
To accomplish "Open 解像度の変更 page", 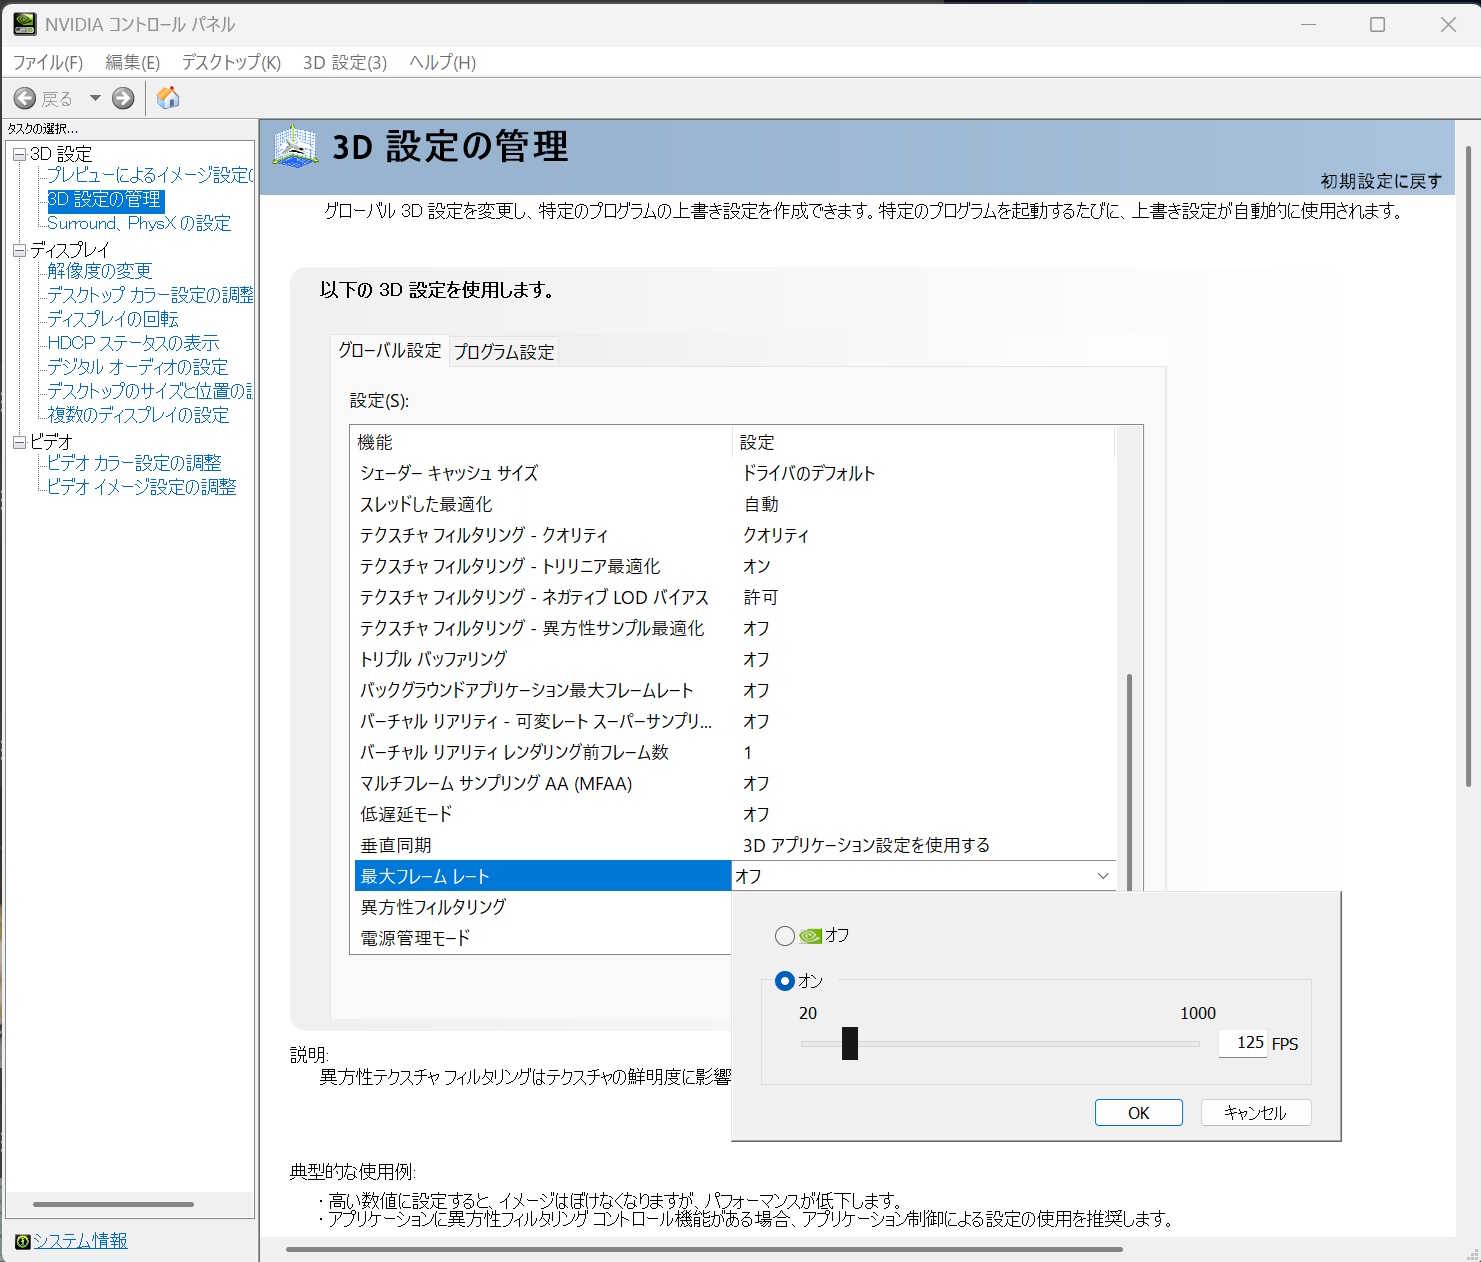I will 100,271.
